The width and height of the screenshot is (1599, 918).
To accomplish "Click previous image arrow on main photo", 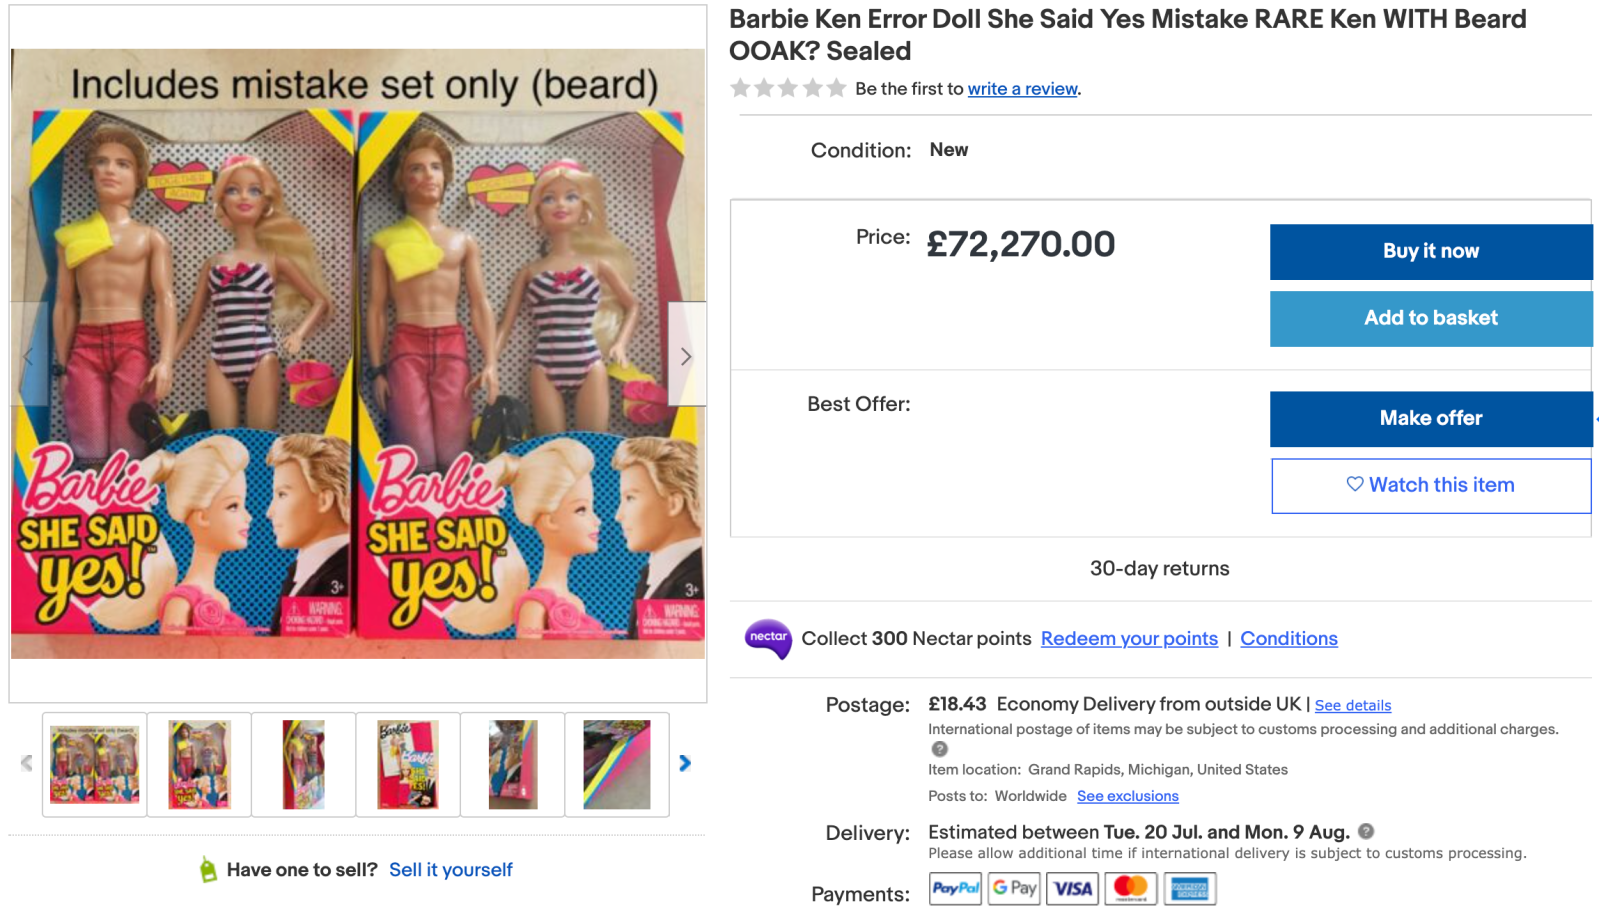I will 29,355.
